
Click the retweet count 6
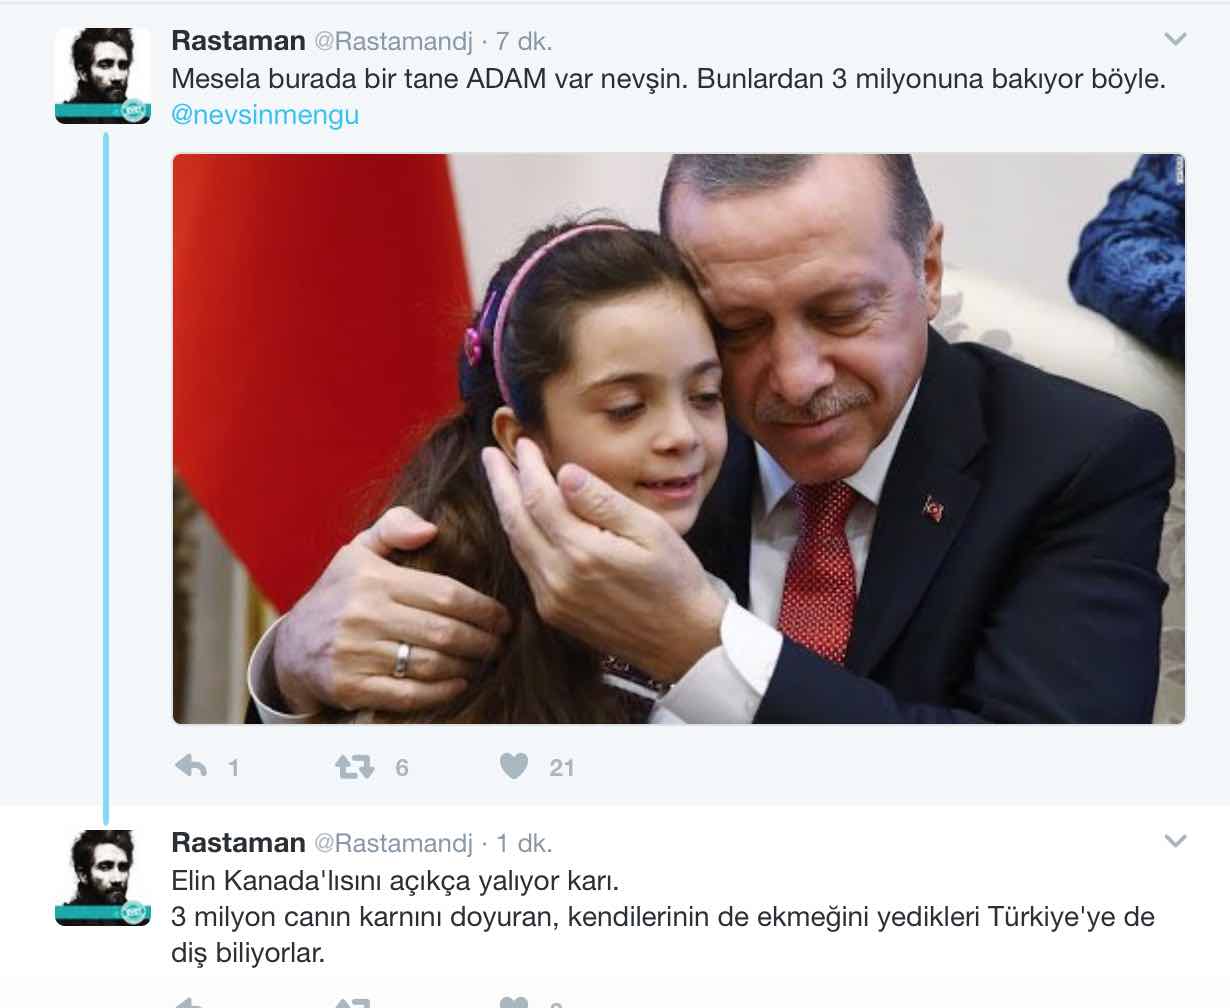[x=402, y=768]
